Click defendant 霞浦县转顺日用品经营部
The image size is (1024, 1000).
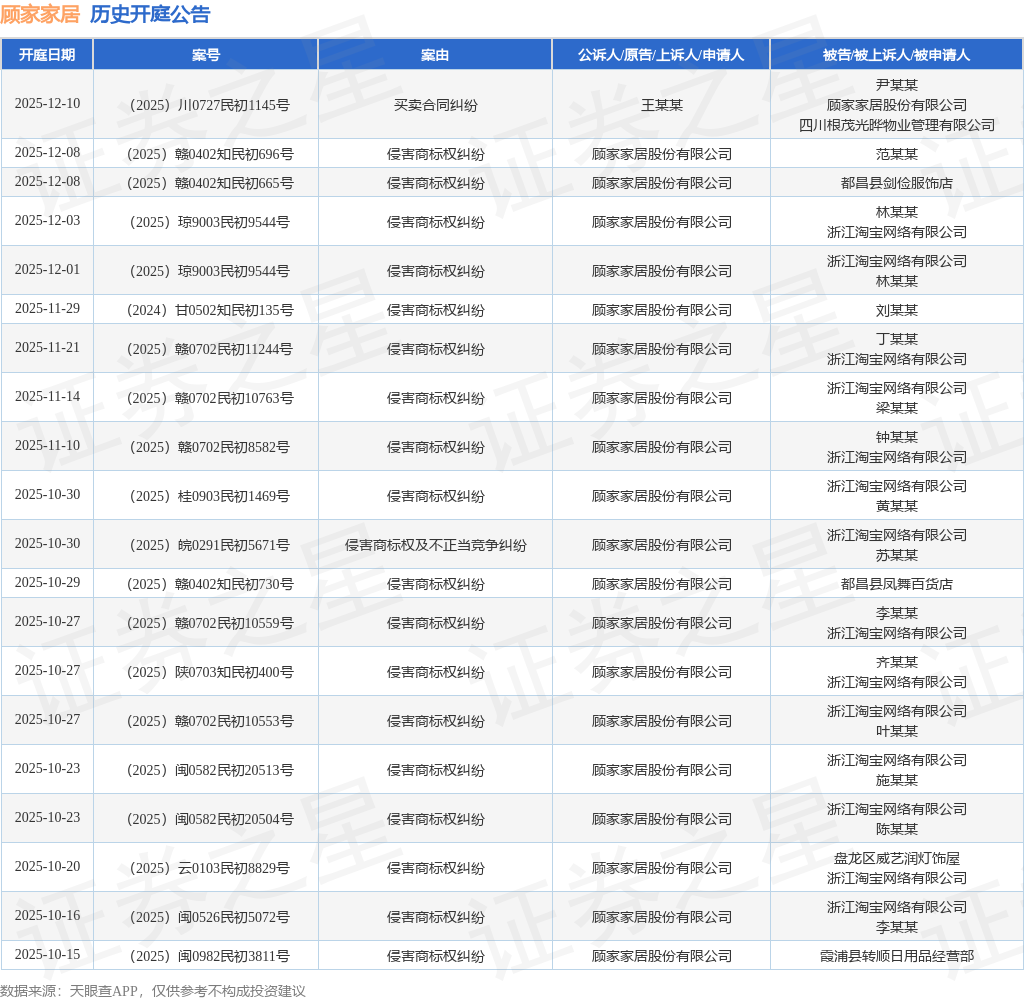[897, 956]
